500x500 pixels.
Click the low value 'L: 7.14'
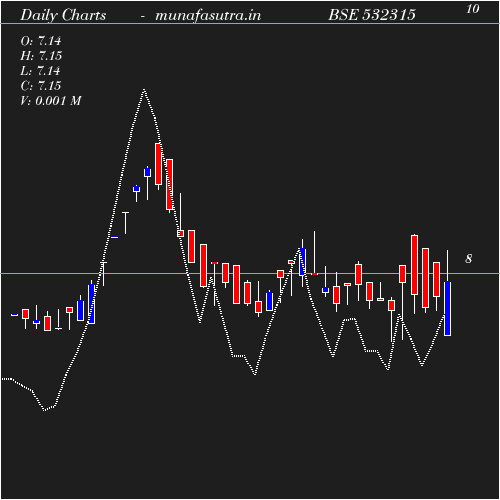click(x=41, y=71)
